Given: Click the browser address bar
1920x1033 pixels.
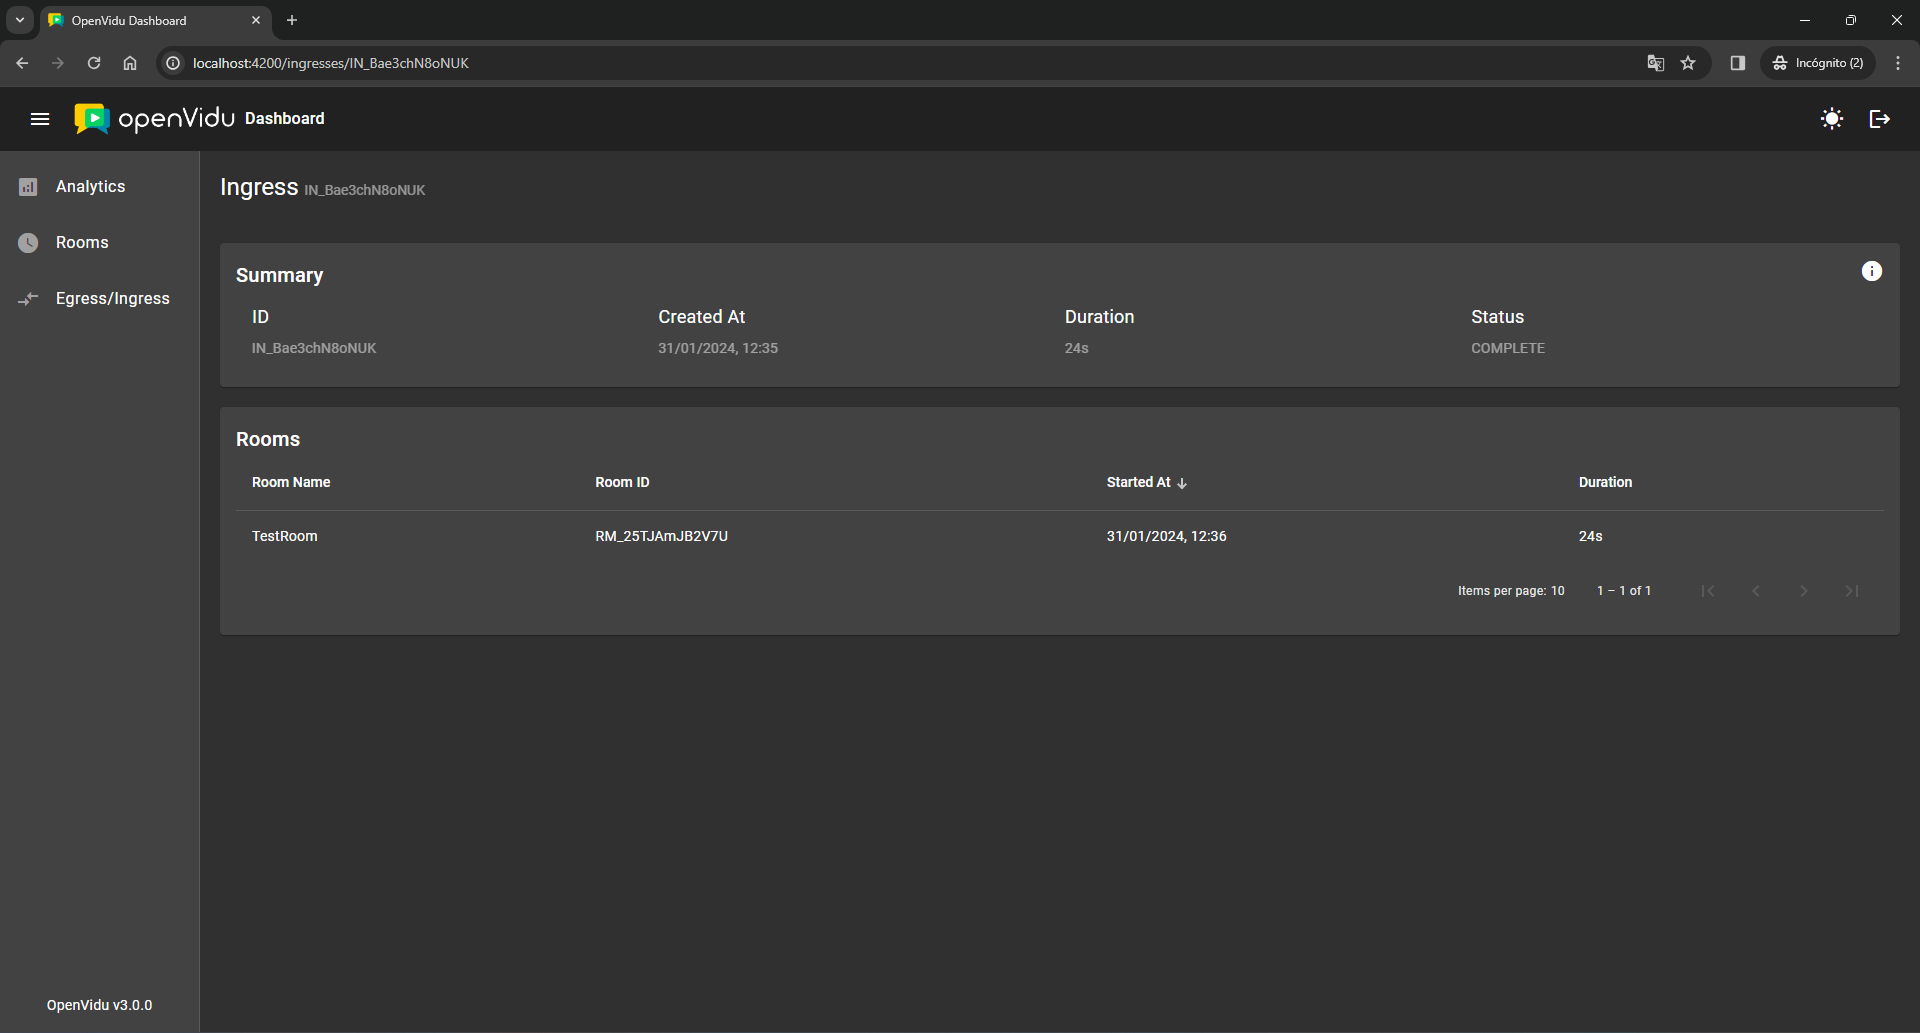Looking at the screenshot, I should (x=800, y=63).
